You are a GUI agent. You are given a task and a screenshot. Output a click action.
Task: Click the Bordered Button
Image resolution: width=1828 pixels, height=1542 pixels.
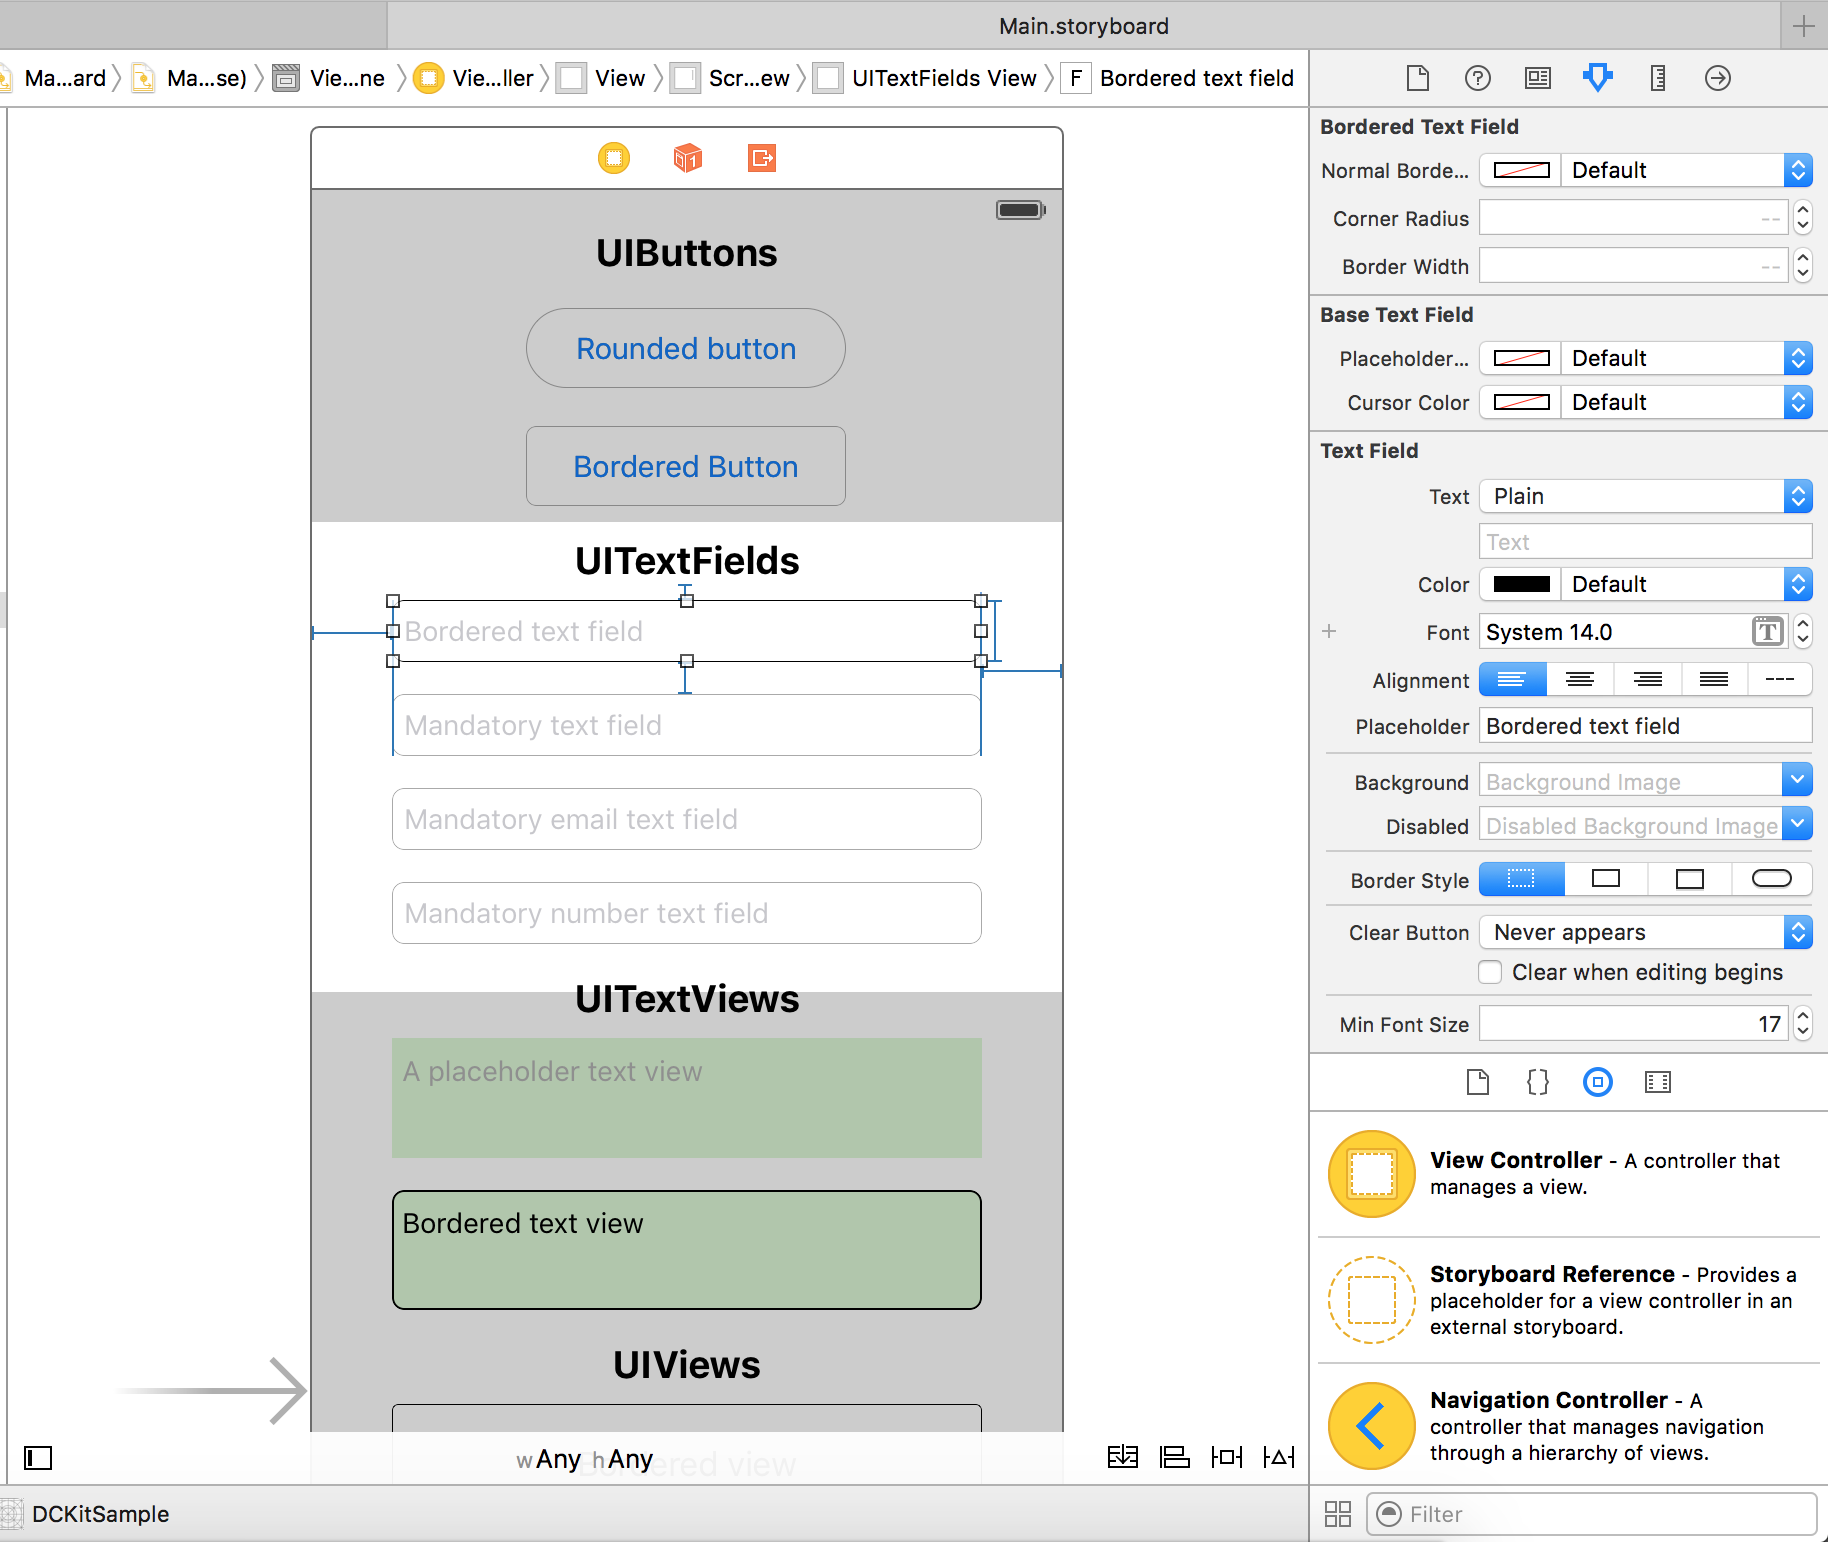click(686, 466)
